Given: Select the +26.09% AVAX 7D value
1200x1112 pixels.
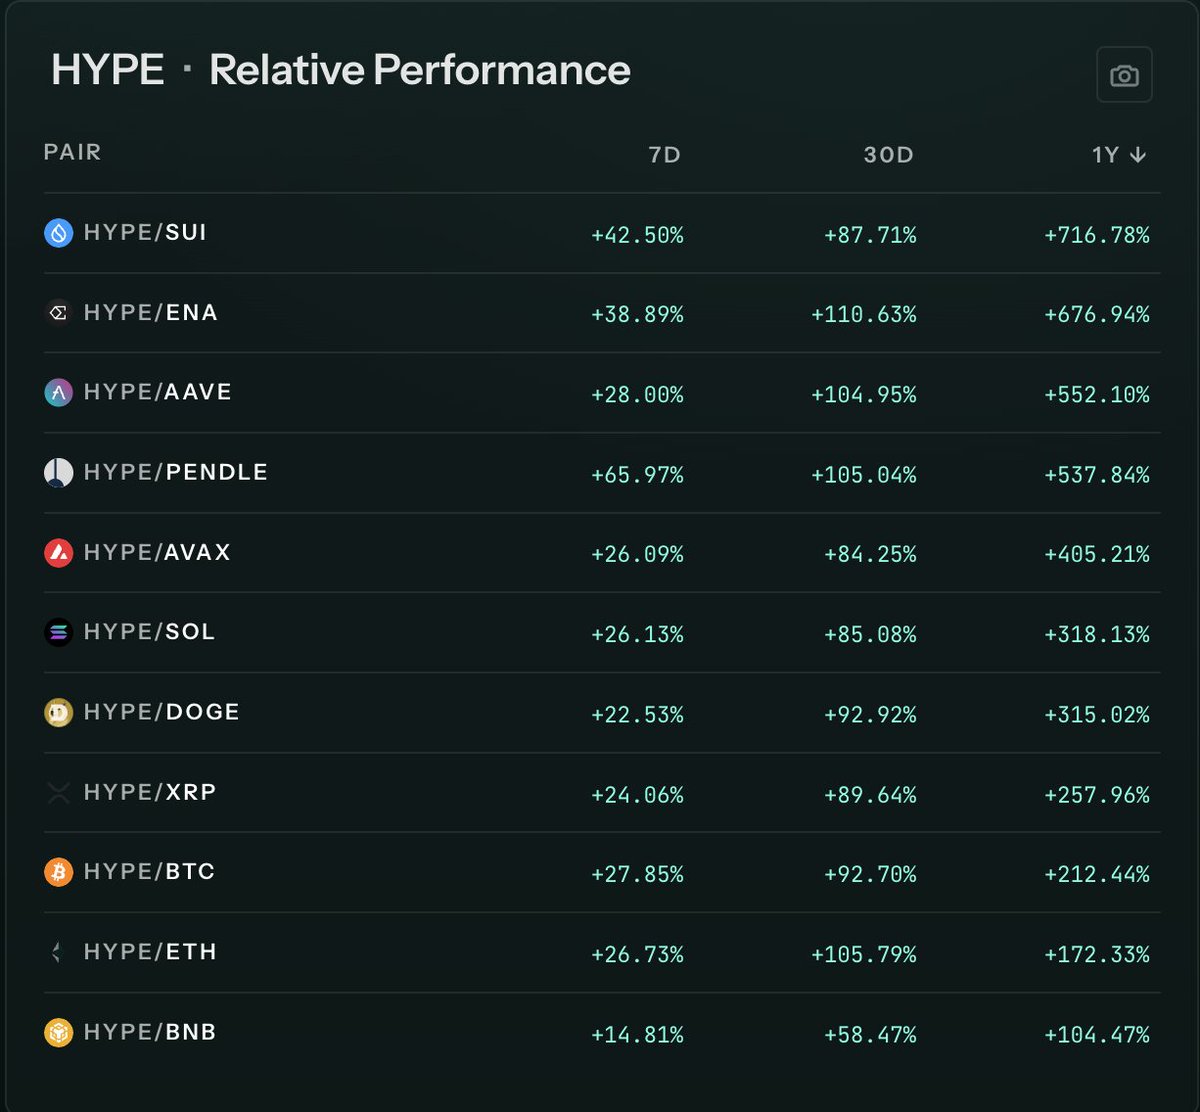Looking at the screenshot, I should click(x=637, y=554).
